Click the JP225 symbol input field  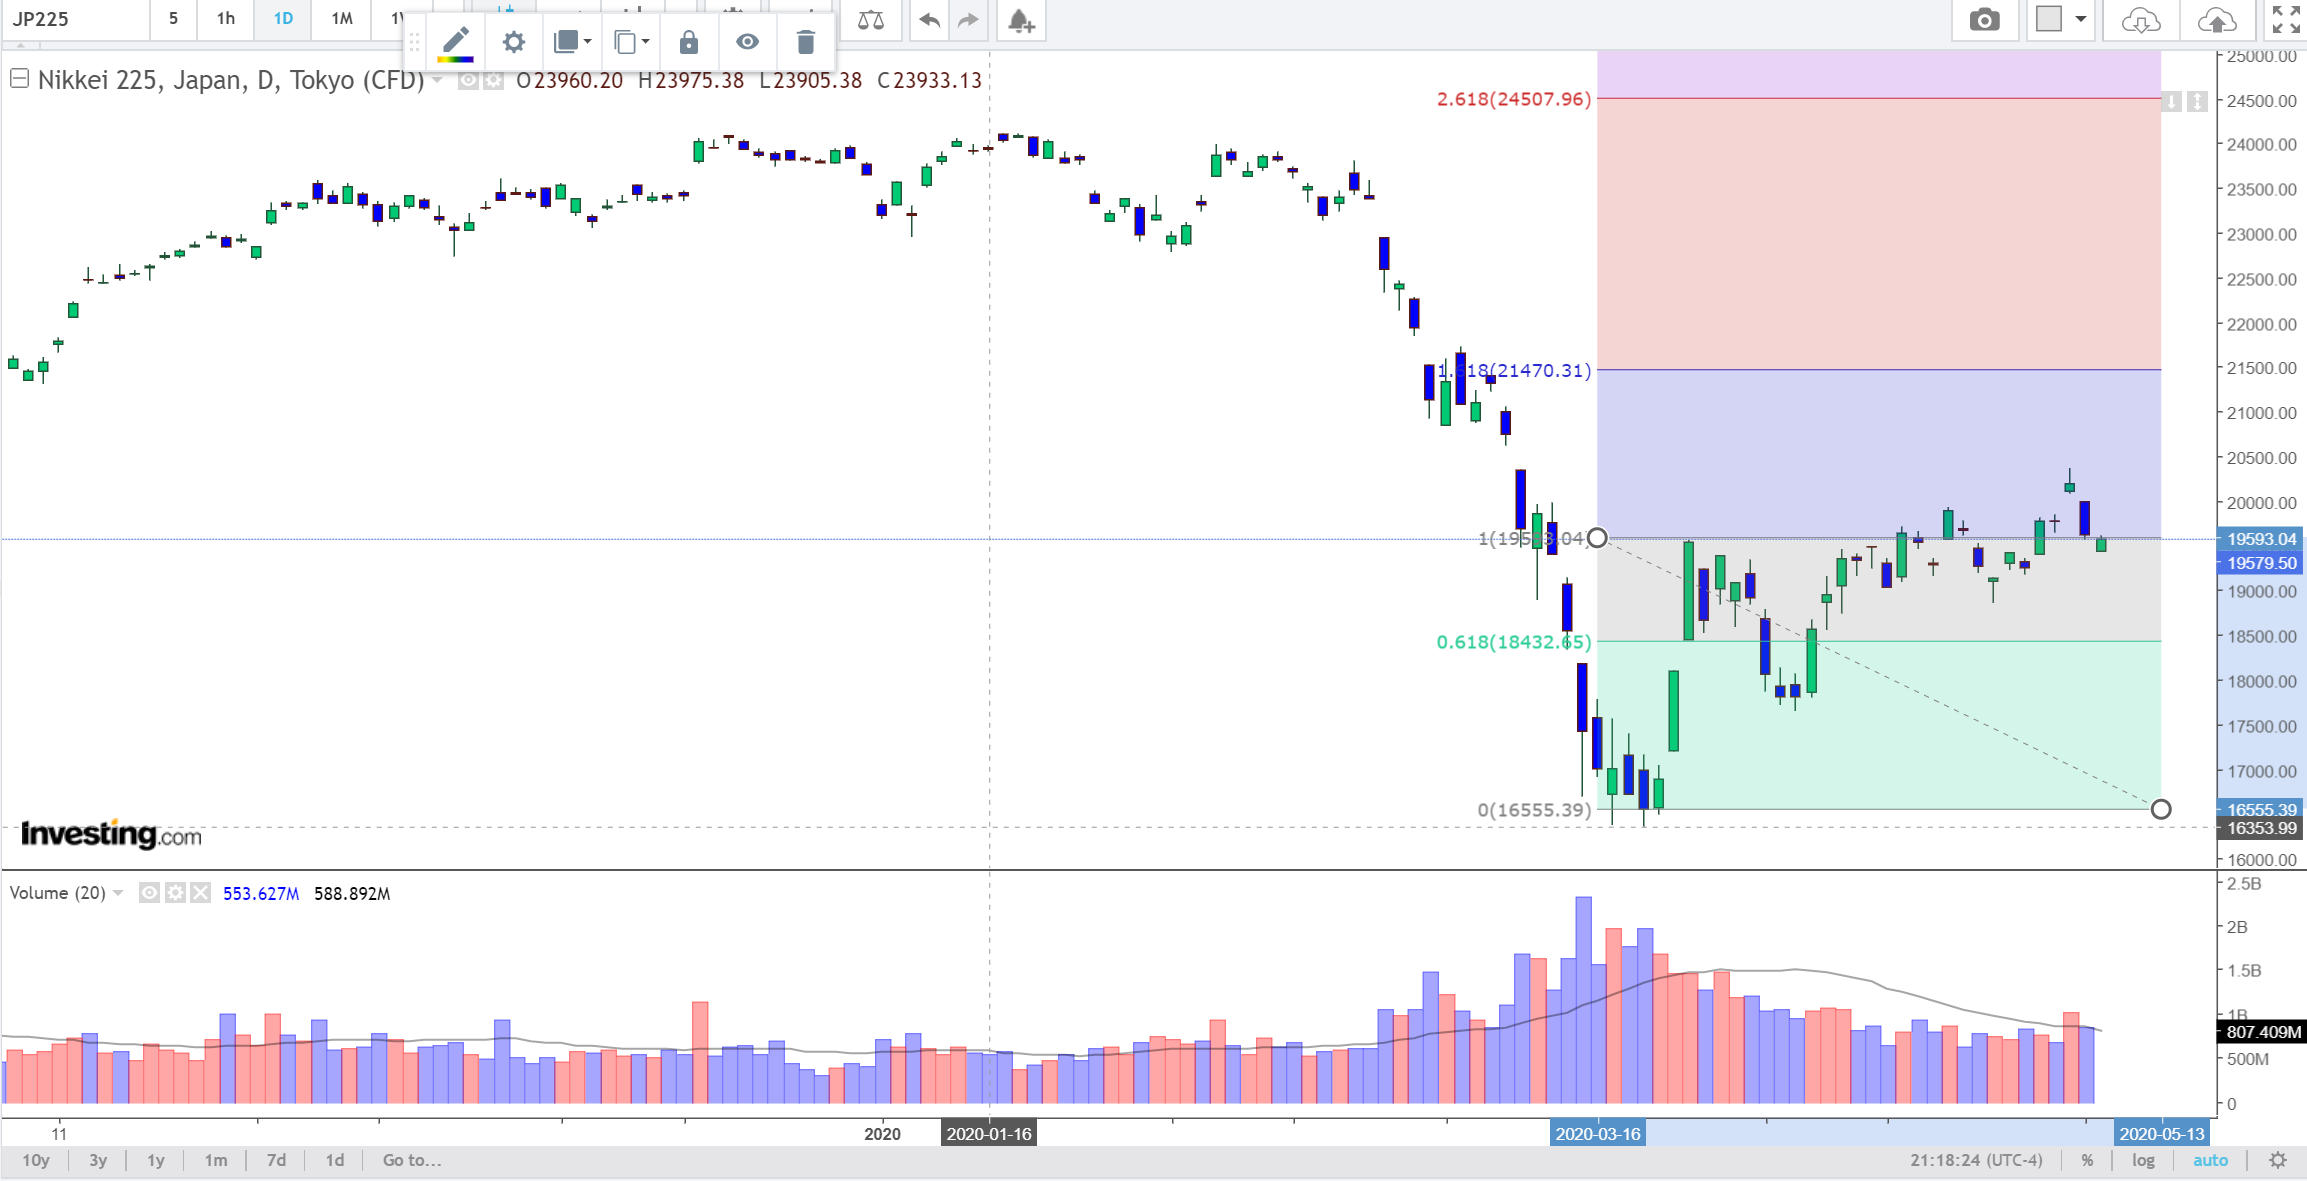[75, 18]
